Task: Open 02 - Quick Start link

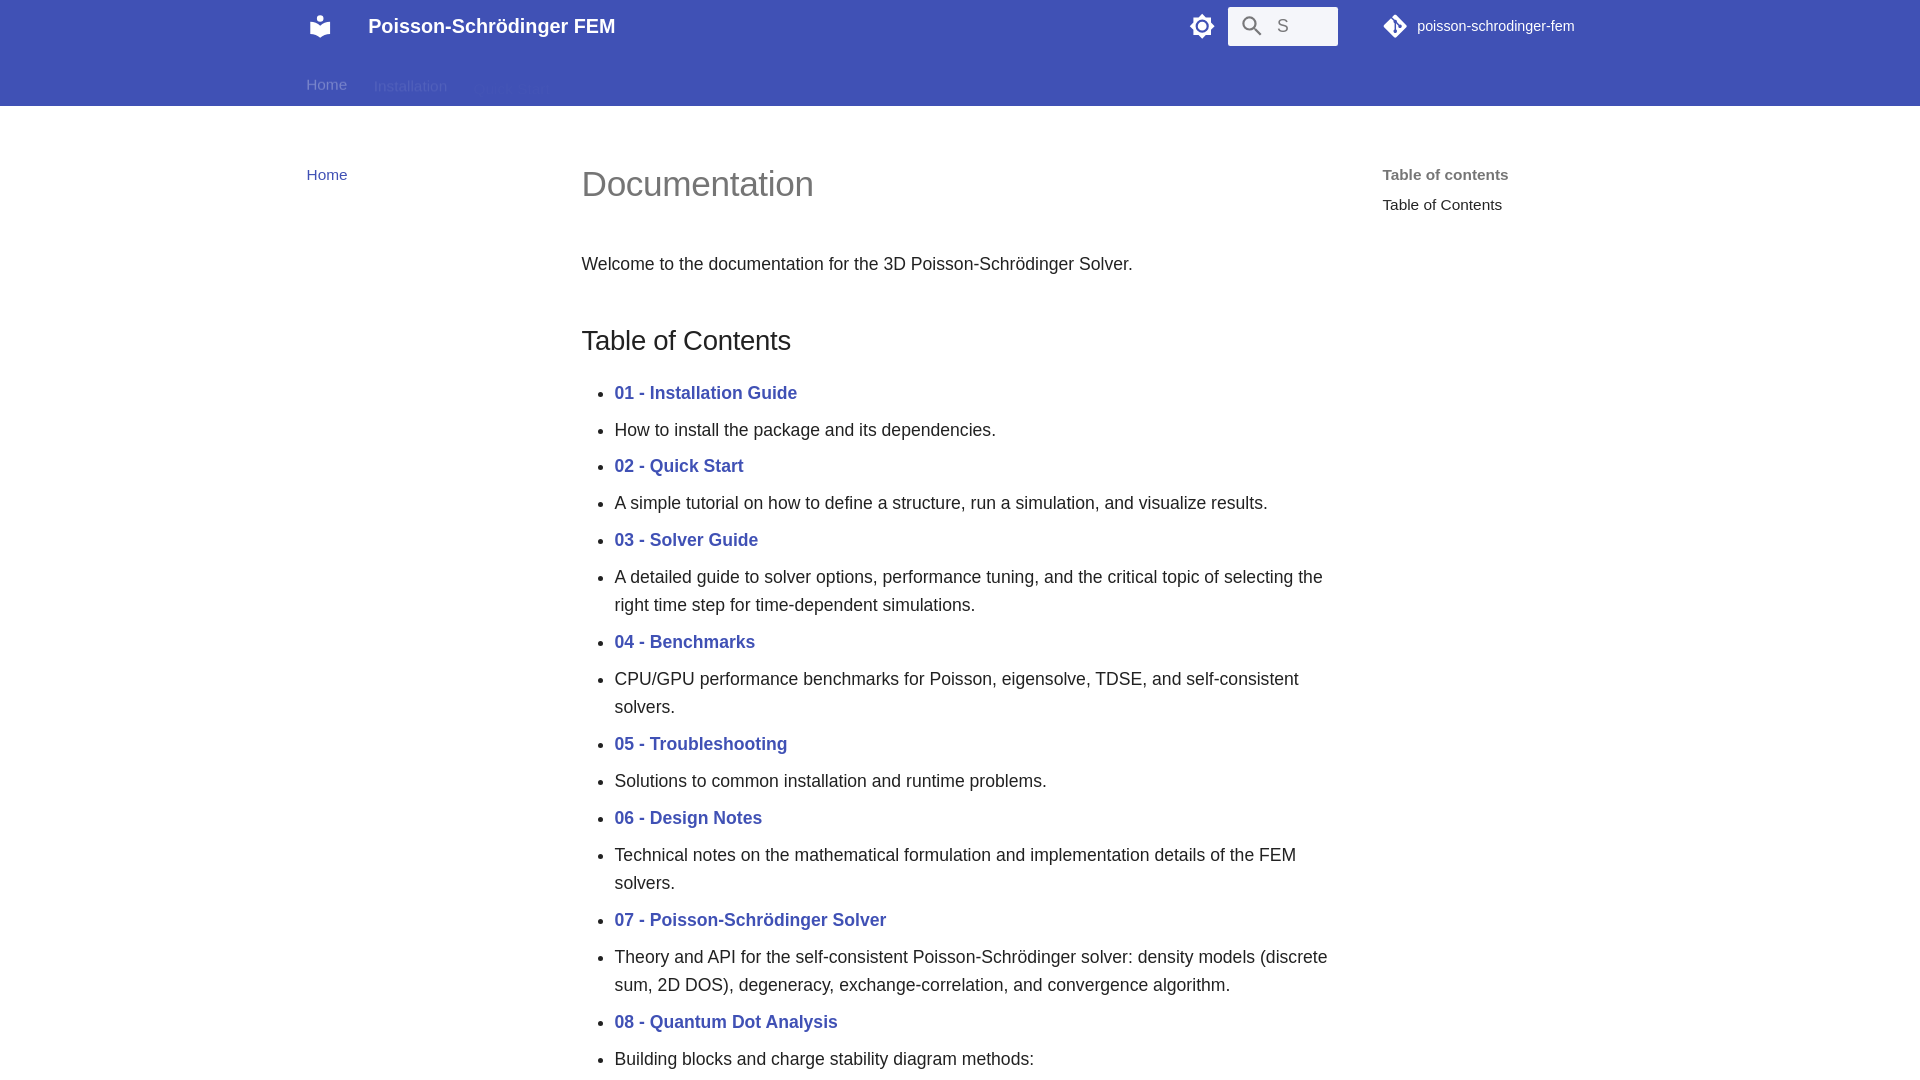Action: click(x=679, y=466)
